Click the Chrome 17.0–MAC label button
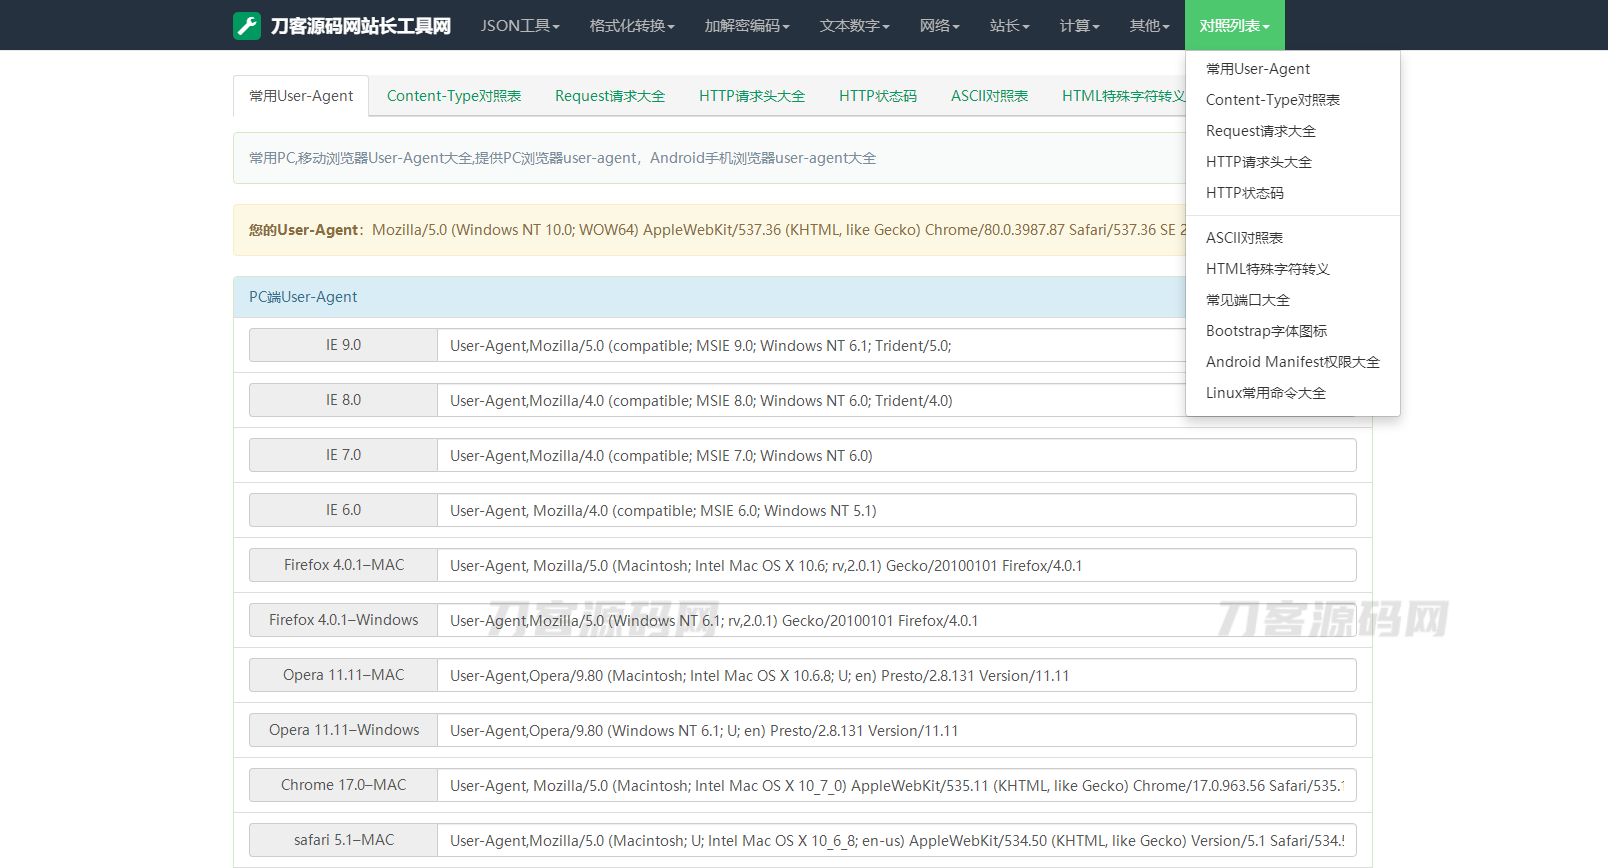Viewport: 1608px width, 868px height. (343, 785)
